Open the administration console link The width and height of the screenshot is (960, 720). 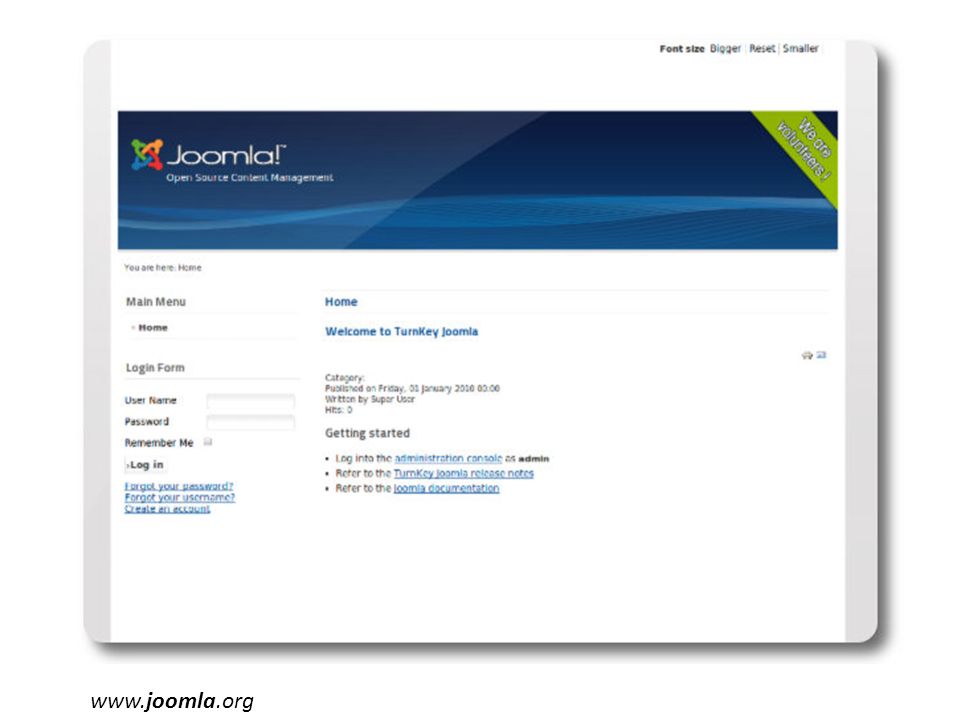pos(448,458)
